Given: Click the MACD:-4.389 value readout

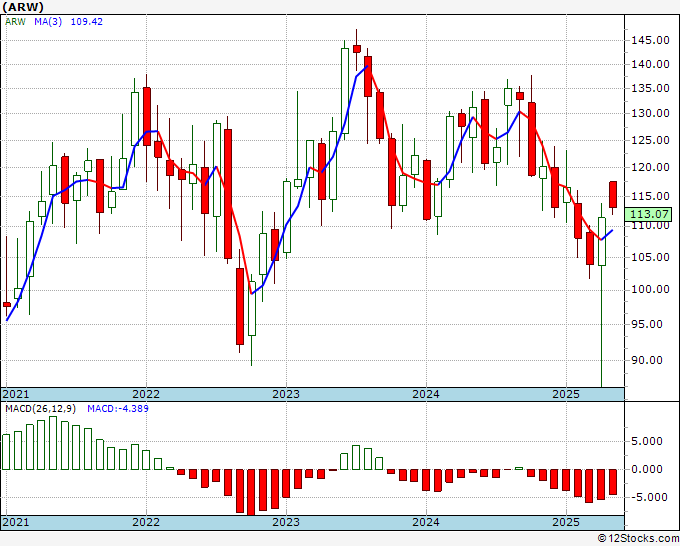Looking at the screenshot, I should click(118, 409).
